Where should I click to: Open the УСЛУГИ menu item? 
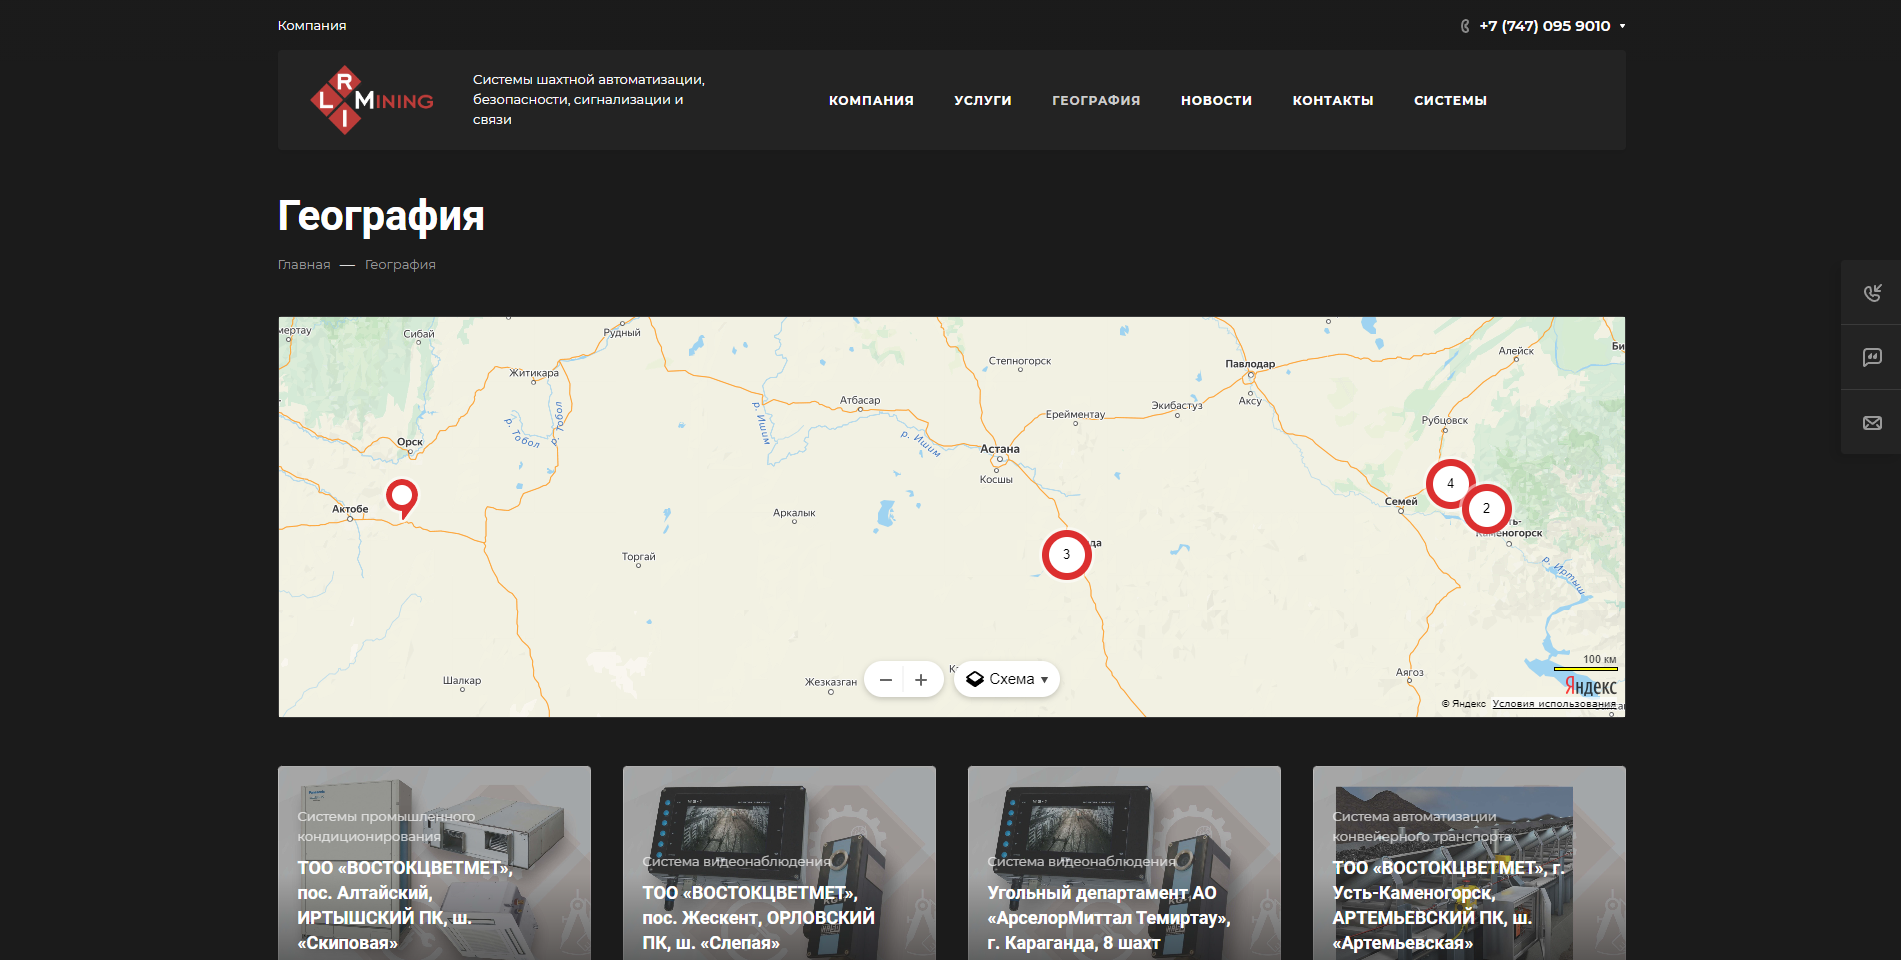coord(983,100)
